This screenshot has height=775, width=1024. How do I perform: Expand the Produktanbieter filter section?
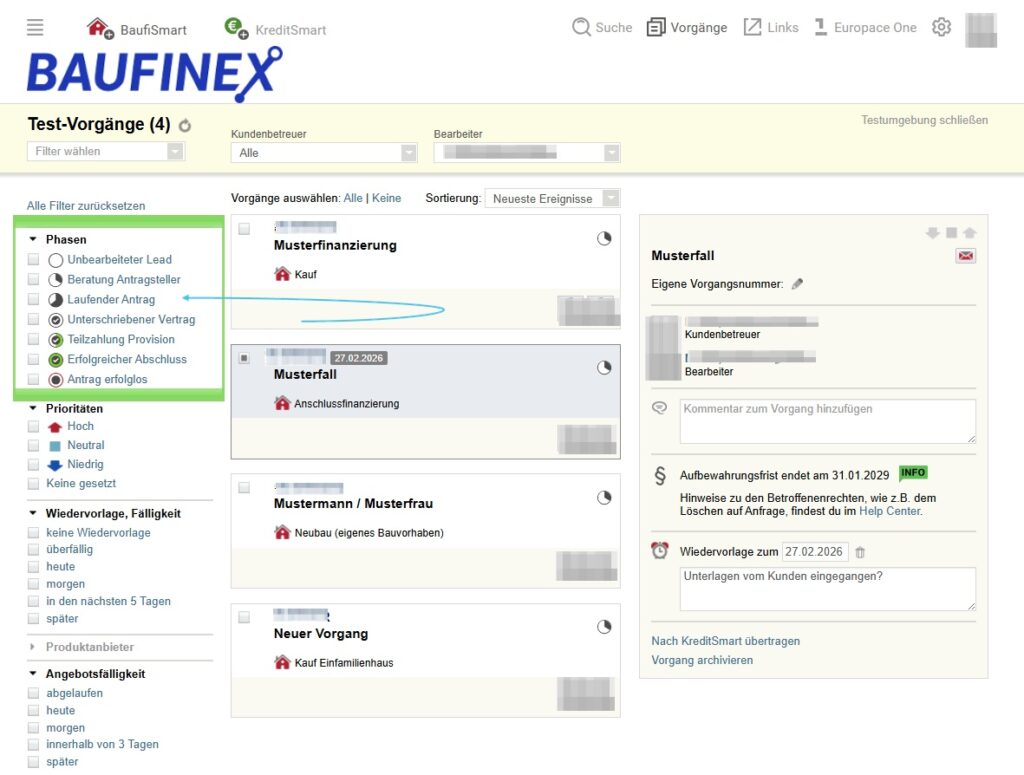89,647
